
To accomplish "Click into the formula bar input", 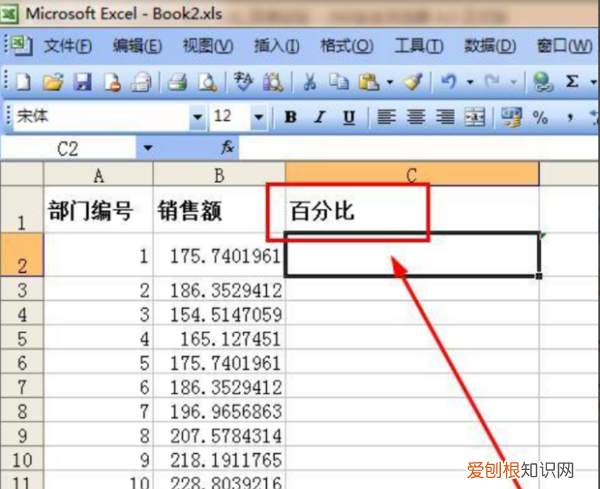I will tap(419, 148).
